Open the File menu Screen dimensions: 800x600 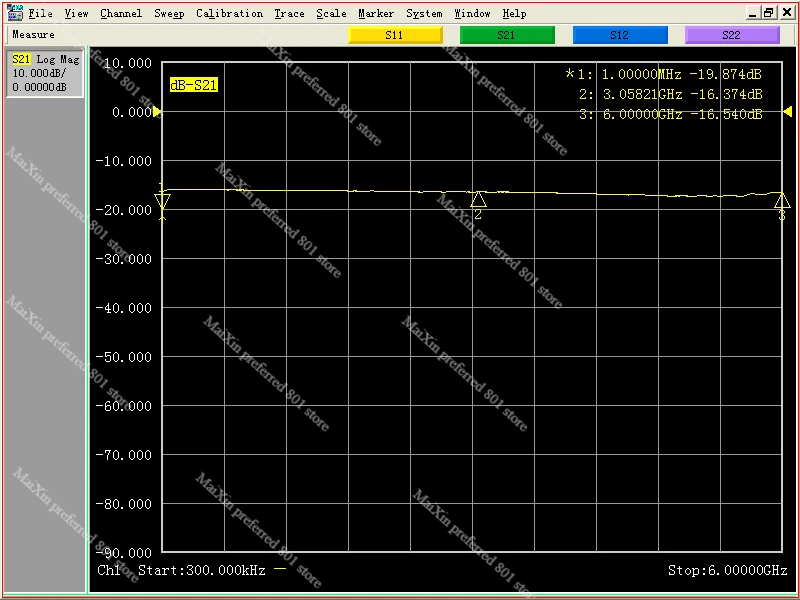(x=40, y=13)
